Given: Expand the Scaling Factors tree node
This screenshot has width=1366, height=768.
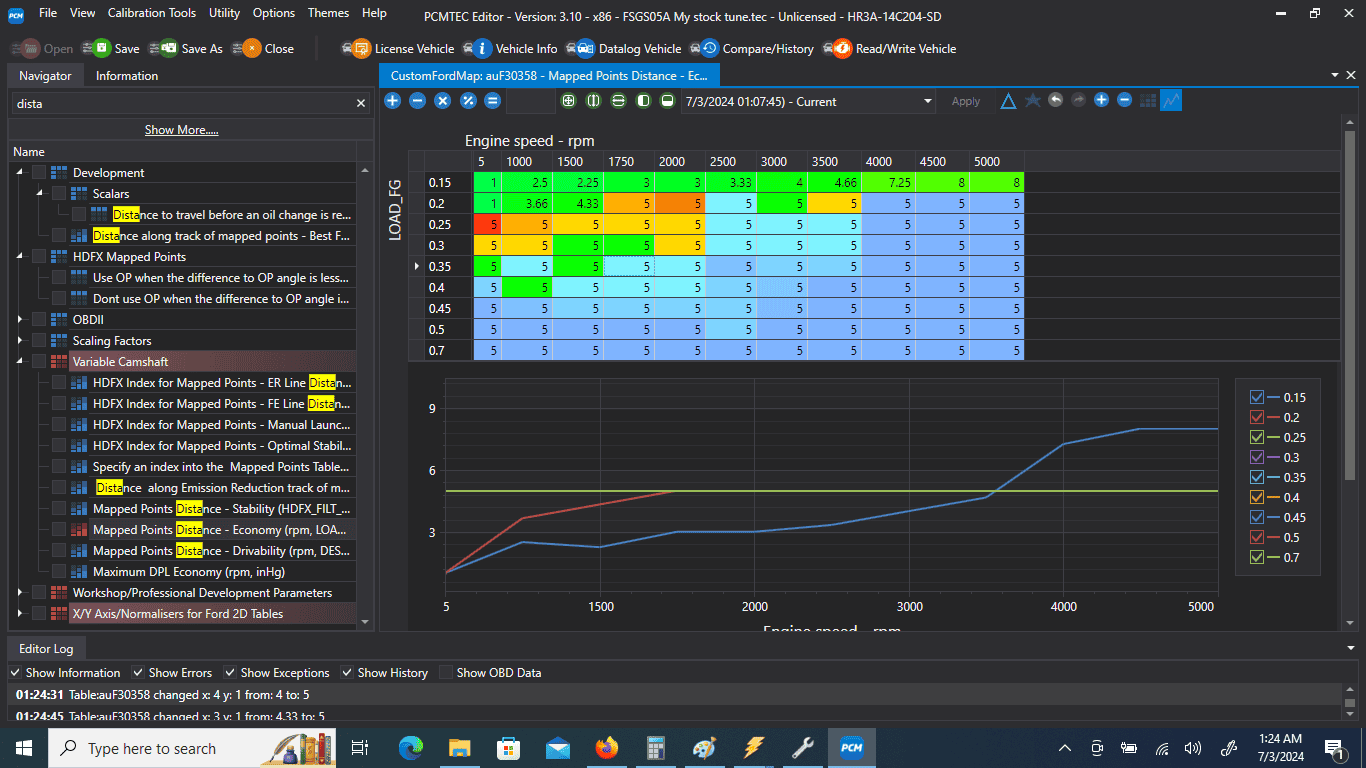Looking at the screenshot, I should 20,341.
